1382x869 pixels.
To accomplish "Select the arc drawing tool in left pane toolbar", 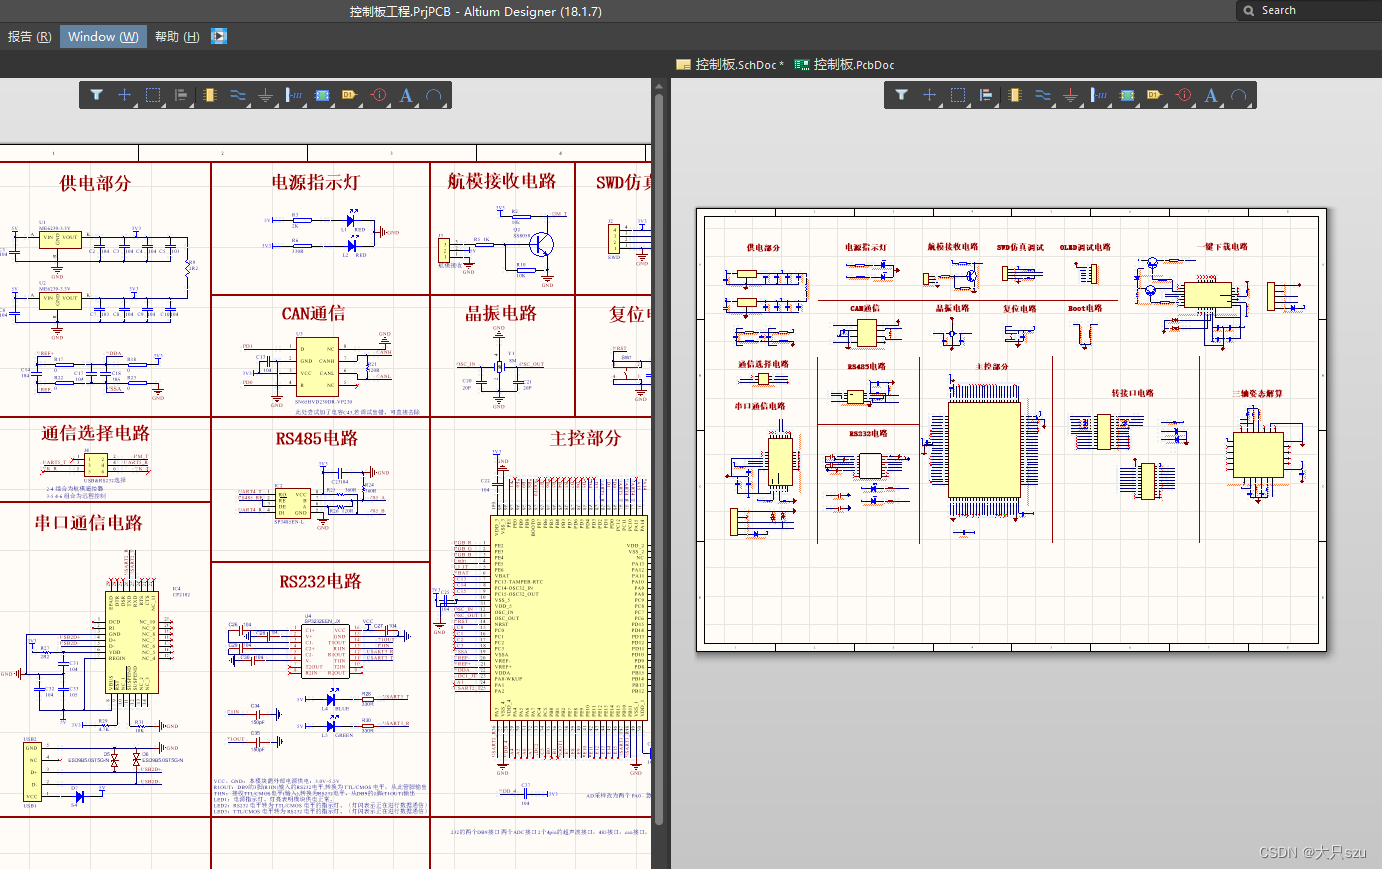I will tap(434, 95).
